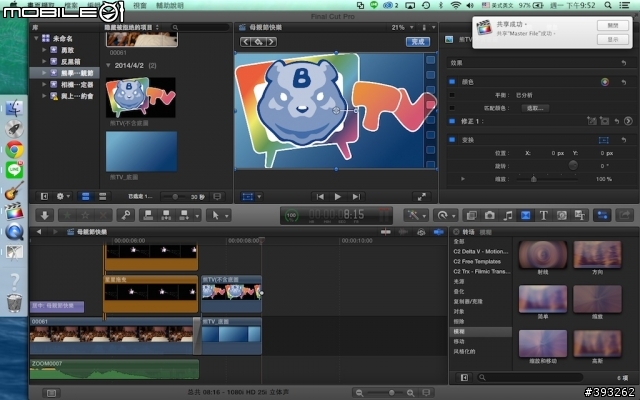The height and width of the screenshot is (400, 640).
Task: Open the Generators browser
Action: tap(562, 215)
